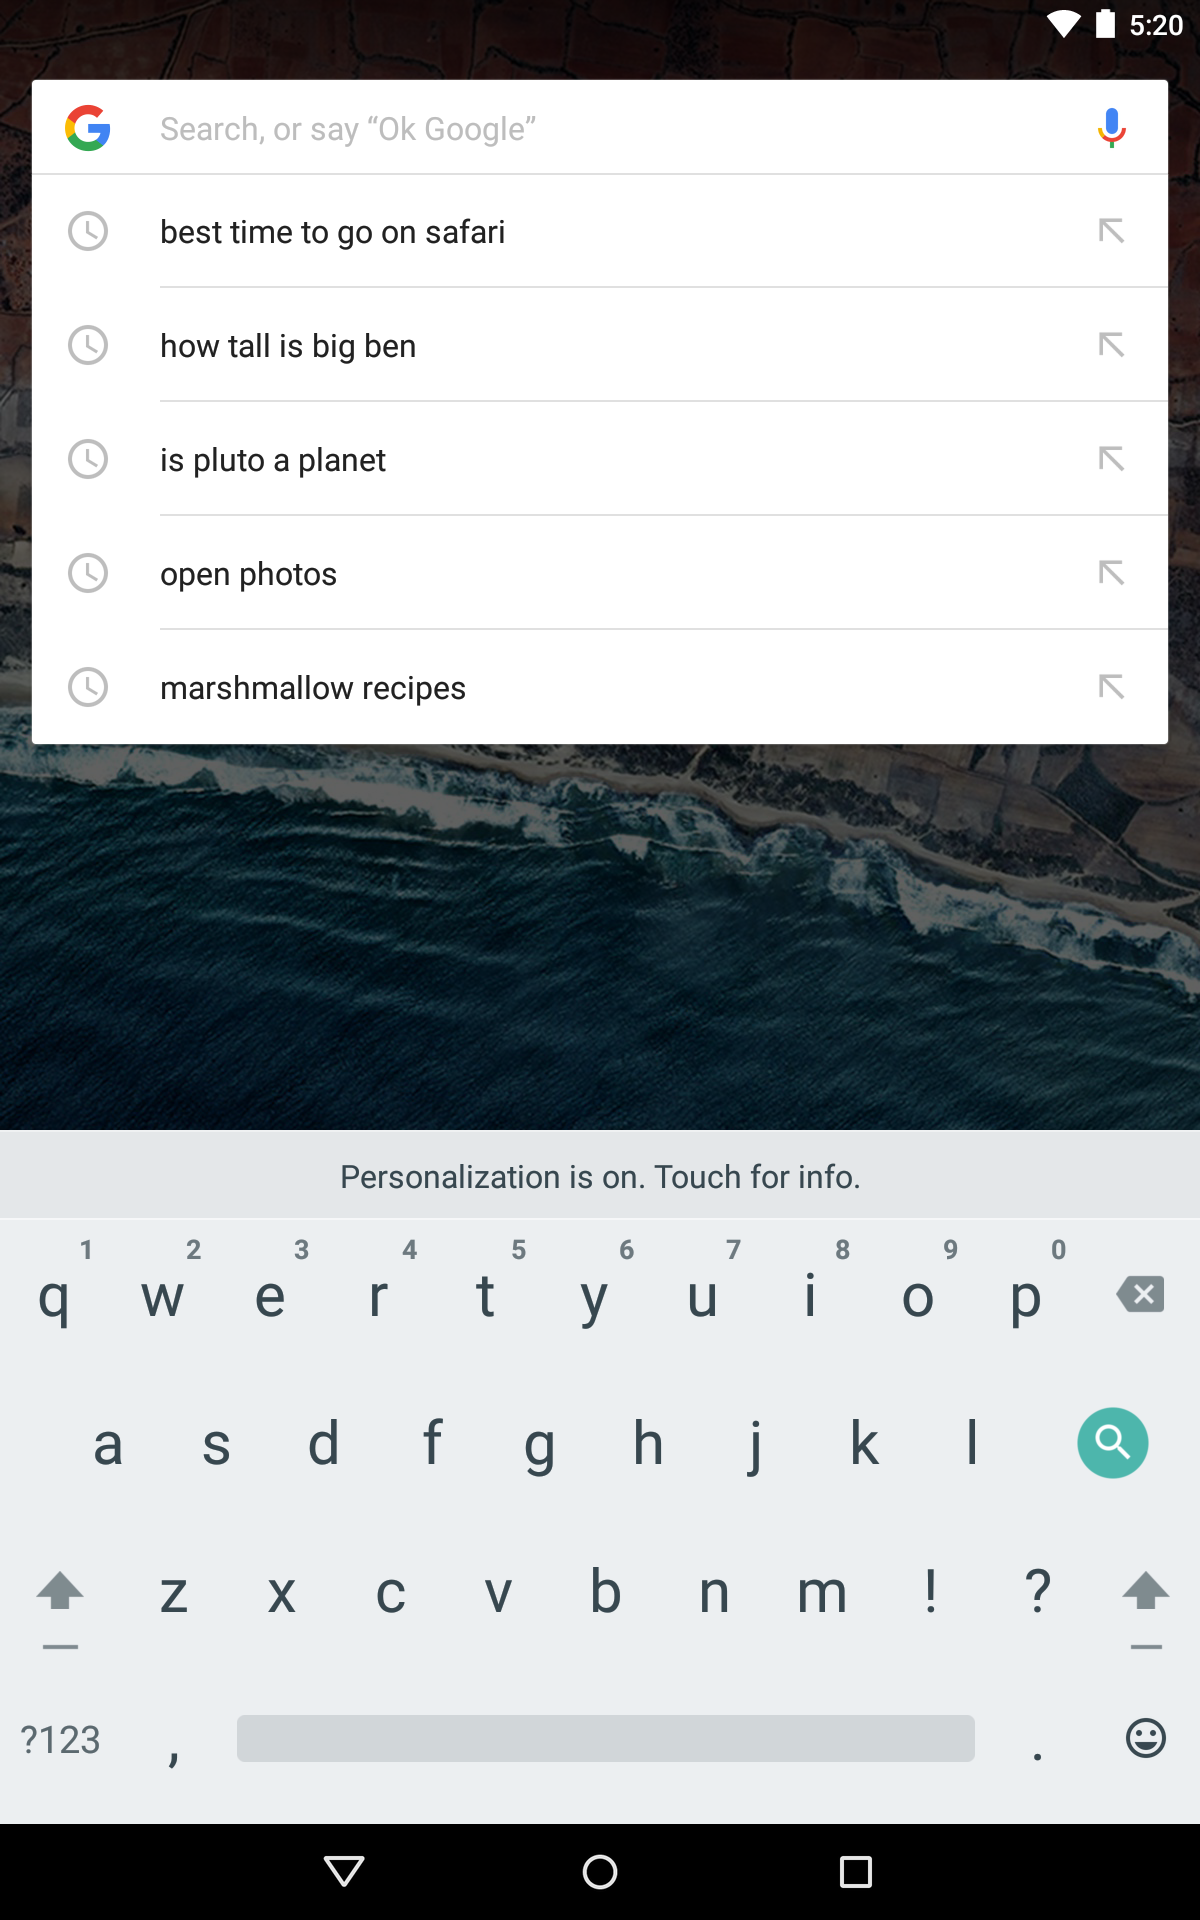This screenshot has width=1200, height=1920.
Task: Tap the voice search microphone icon
Action: click(x=1111, y=128)
